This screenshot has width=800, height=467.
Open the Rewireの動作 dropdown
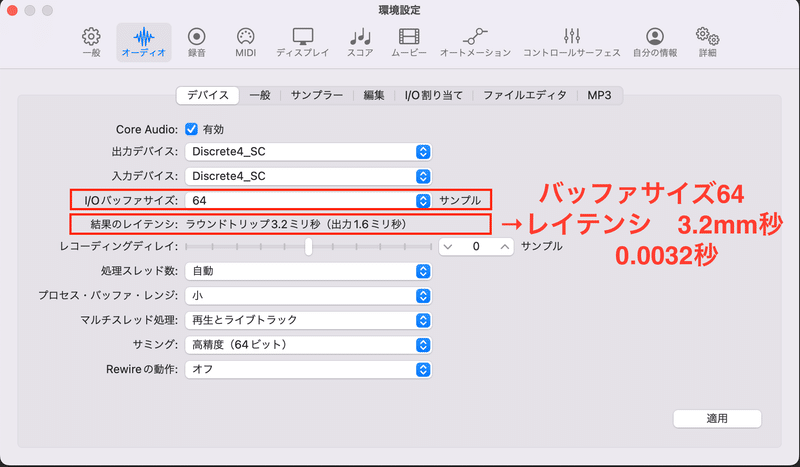point(308,369)
